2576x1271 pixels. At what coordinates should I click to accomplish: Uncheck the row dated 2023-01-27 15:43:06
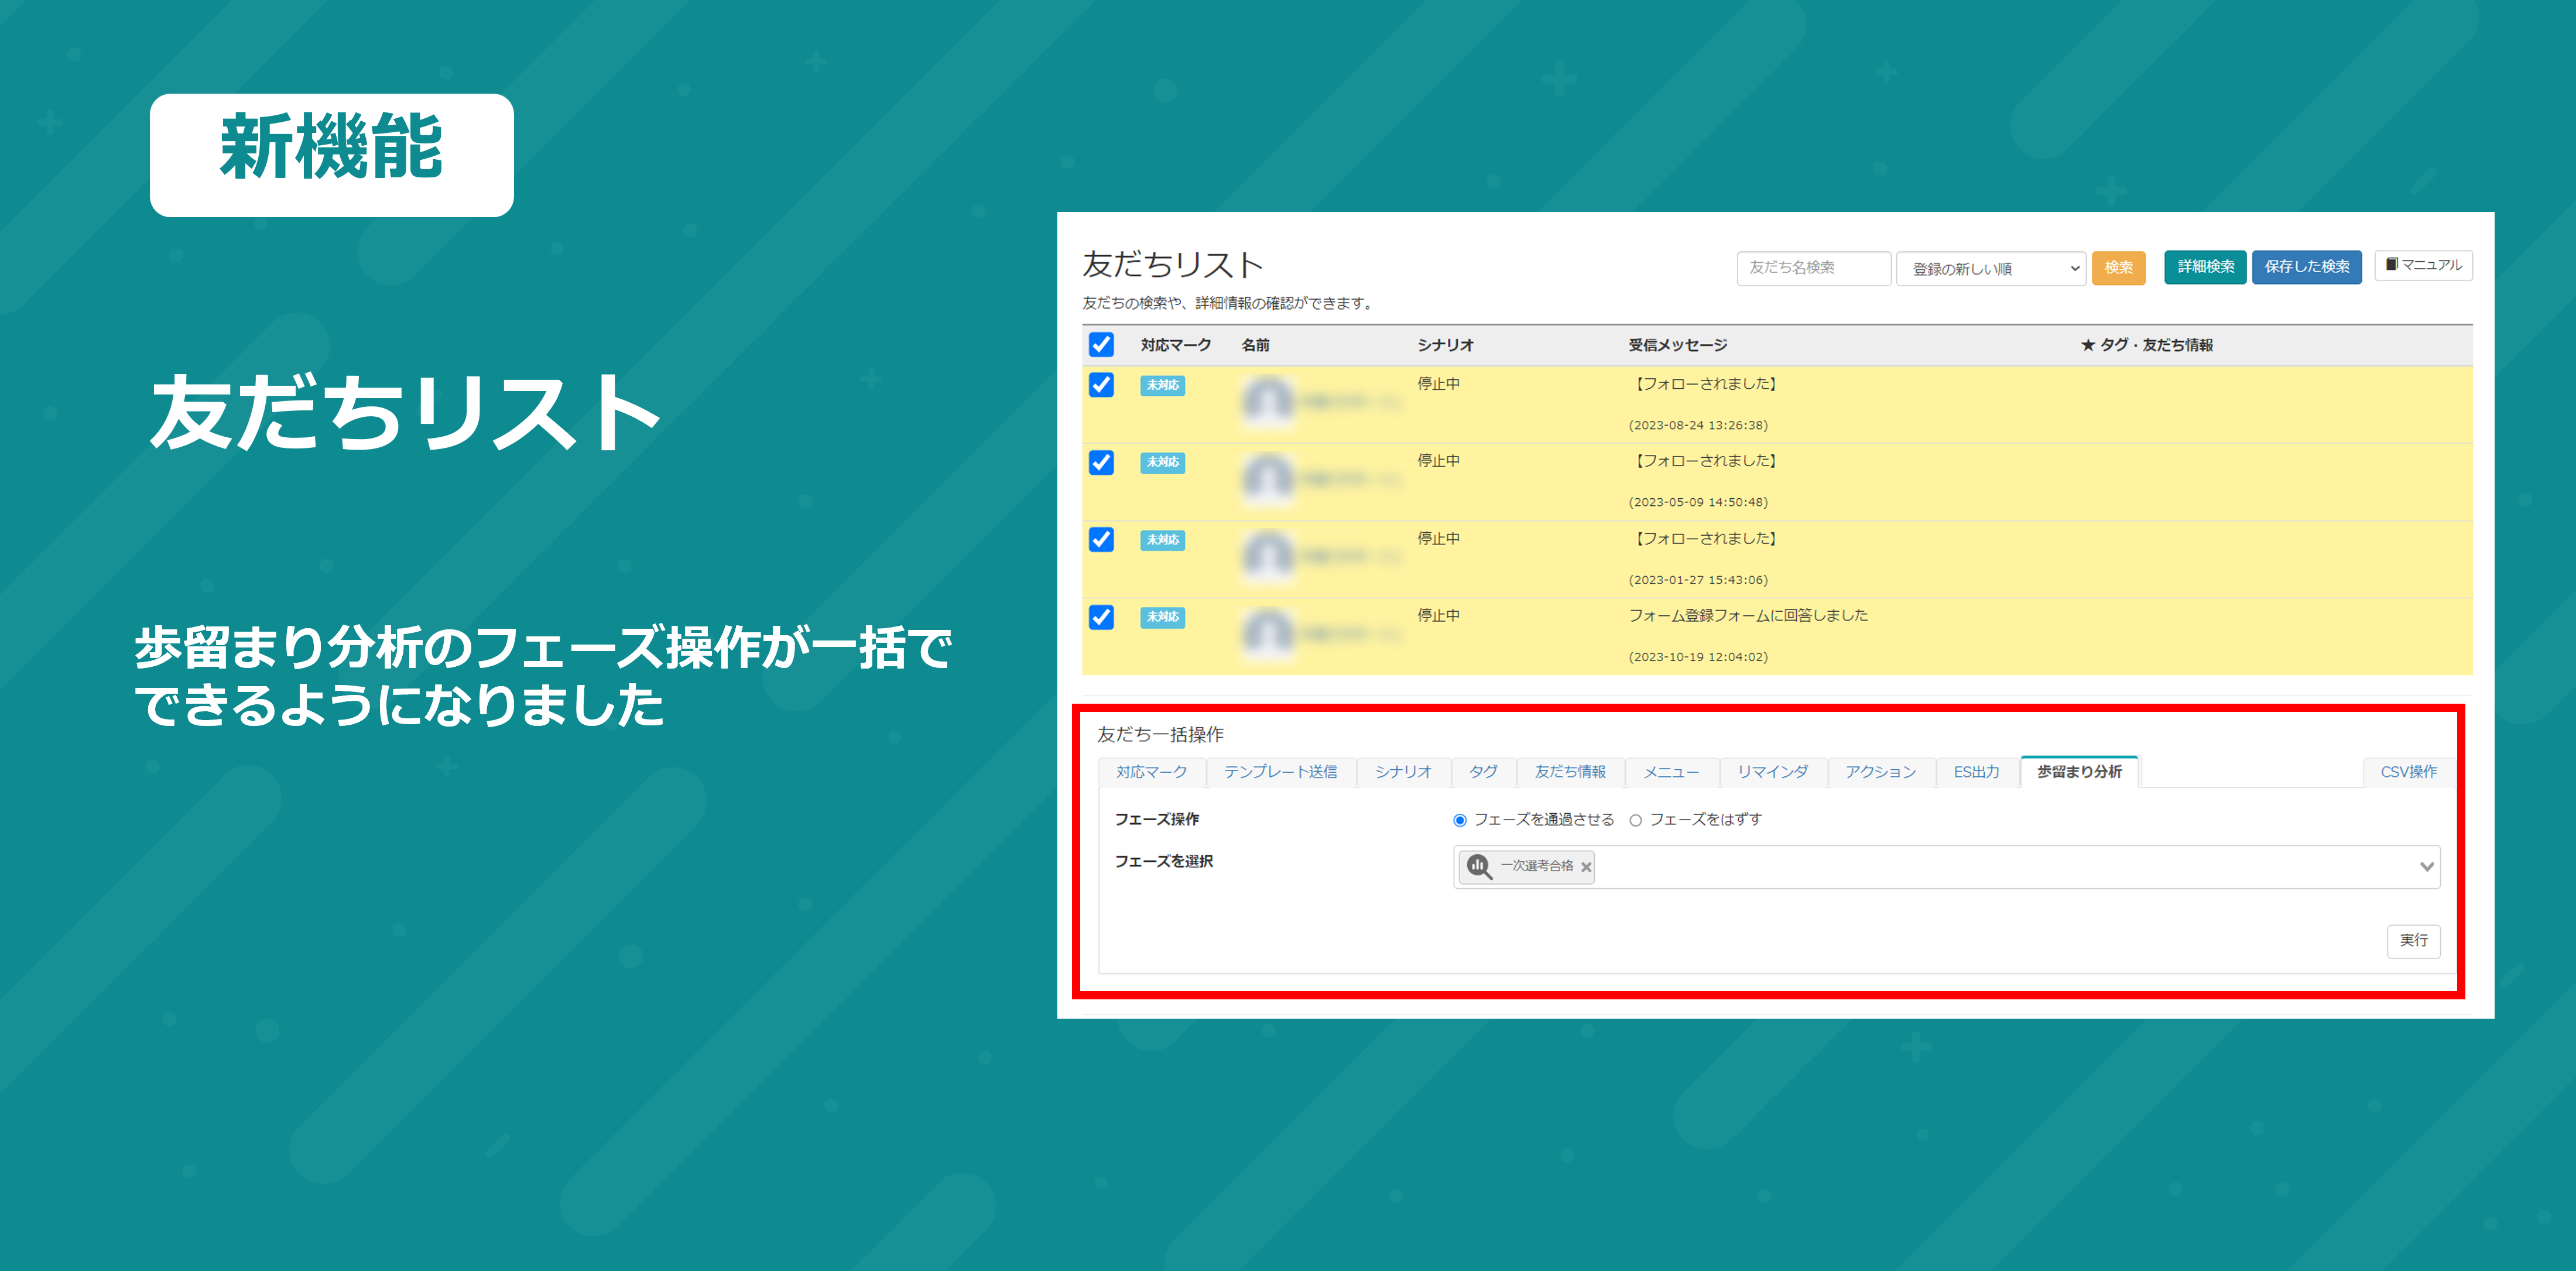(1101, 540)
